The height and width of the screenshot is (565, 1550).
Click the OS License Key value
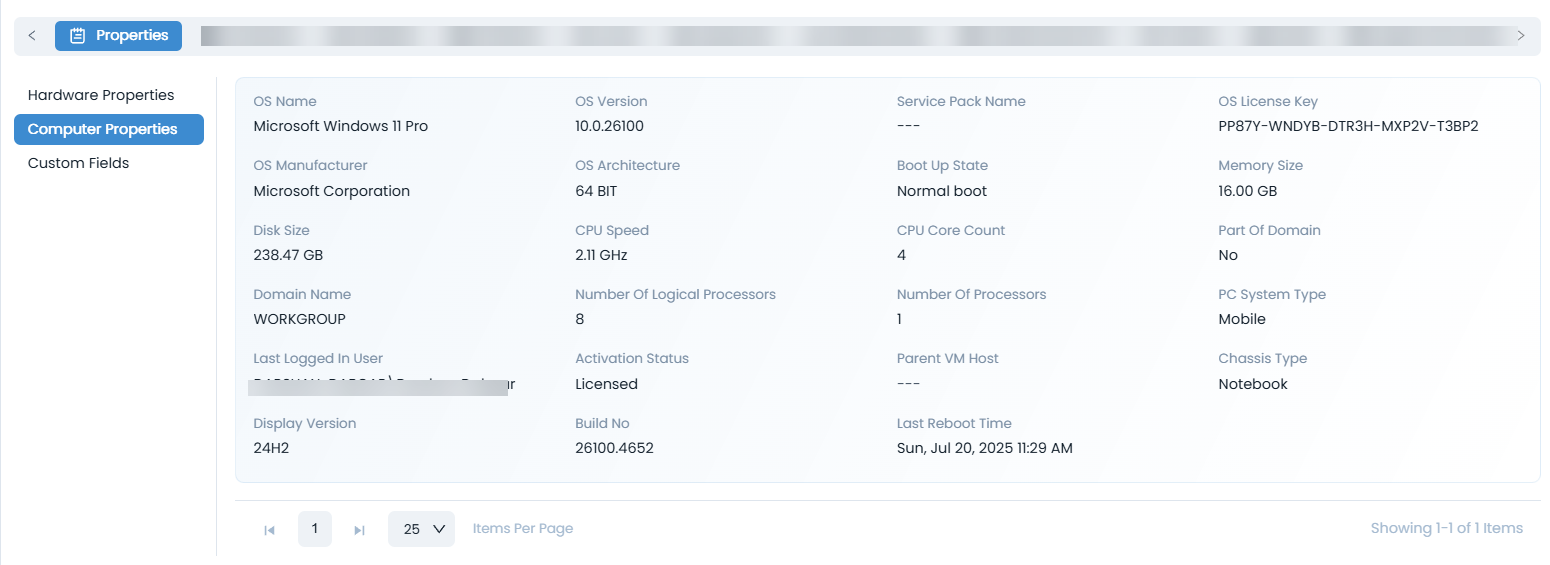1348,126
